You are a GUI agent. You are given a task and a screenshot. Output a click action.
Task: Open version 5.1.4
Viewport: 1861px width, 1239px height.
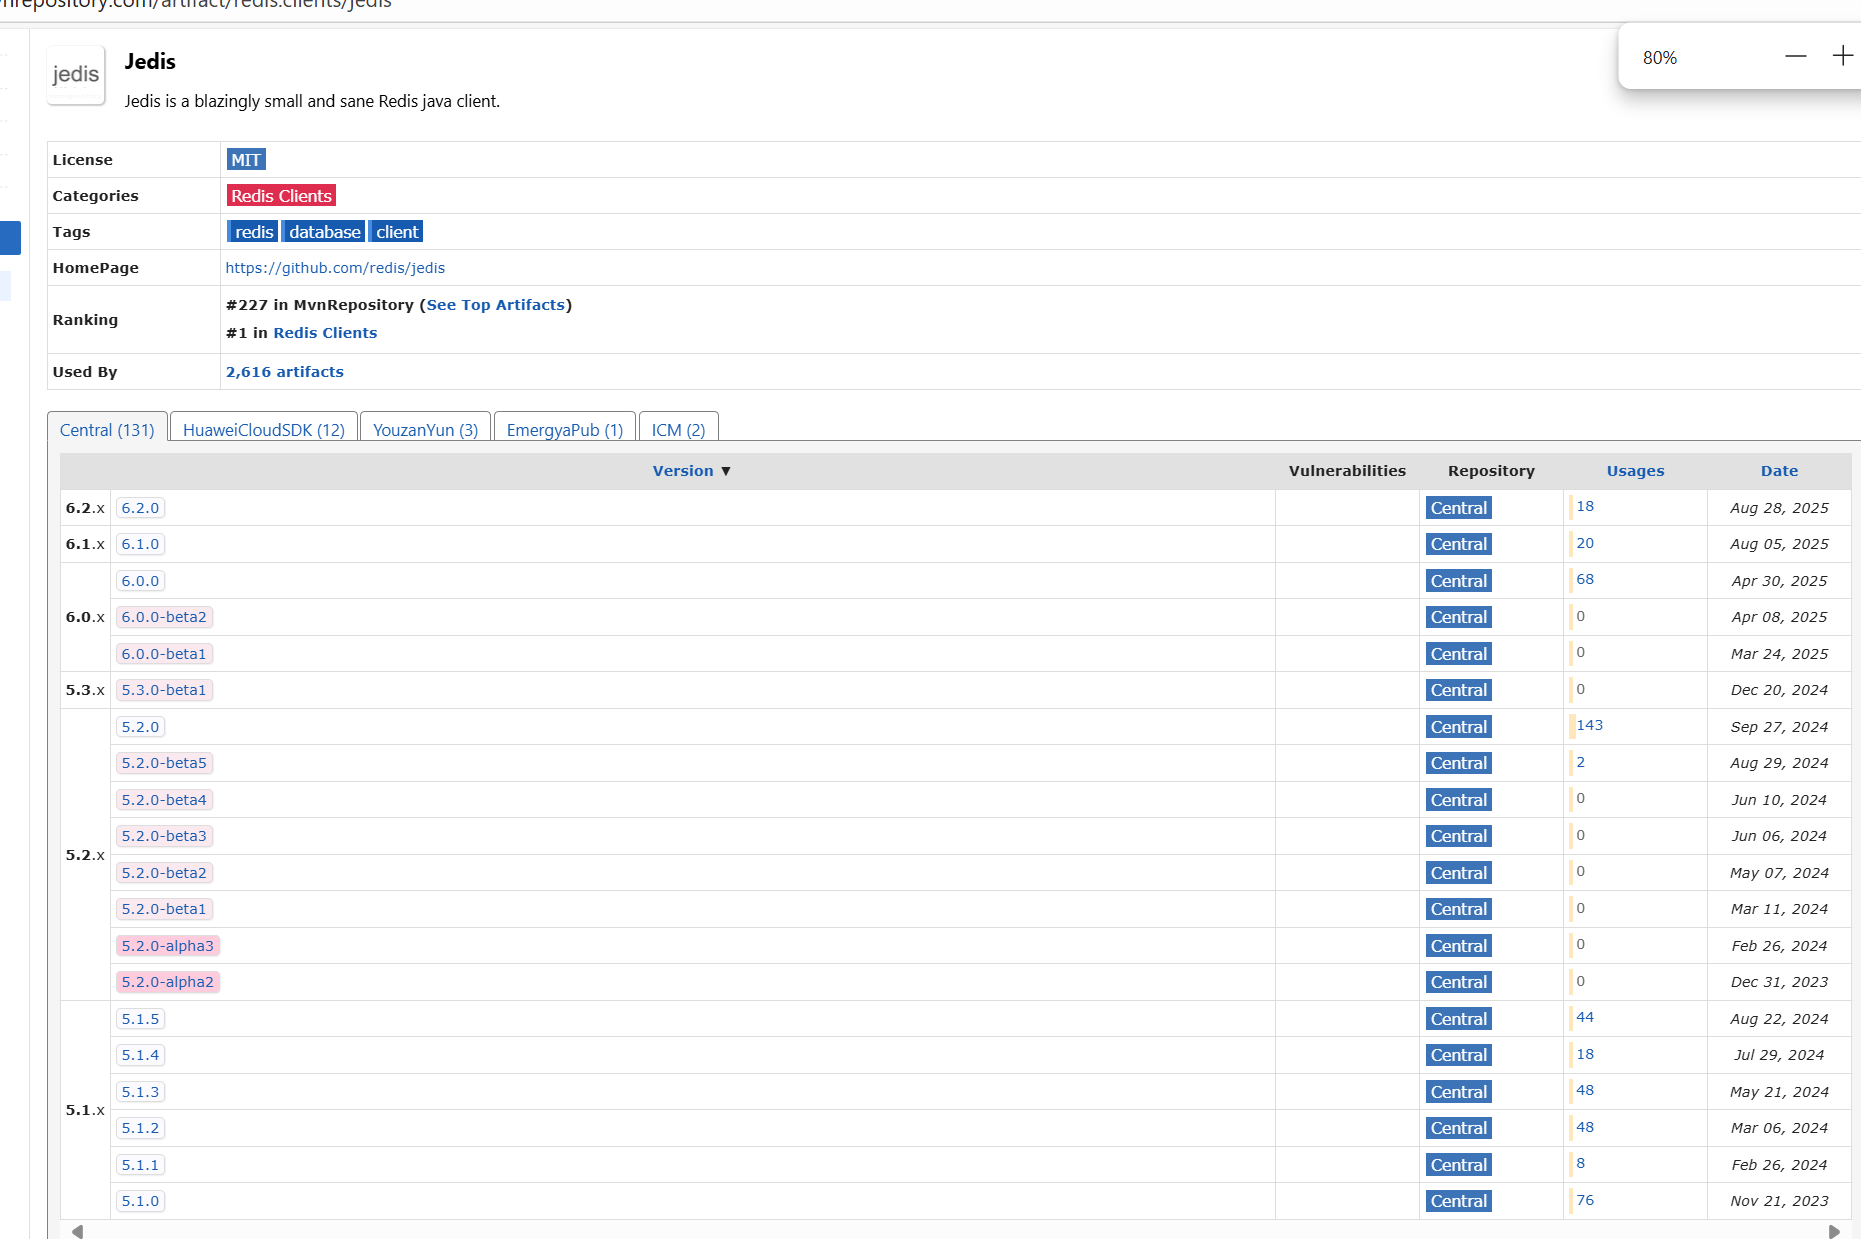pyautogui.click(x=140, y=1055)
